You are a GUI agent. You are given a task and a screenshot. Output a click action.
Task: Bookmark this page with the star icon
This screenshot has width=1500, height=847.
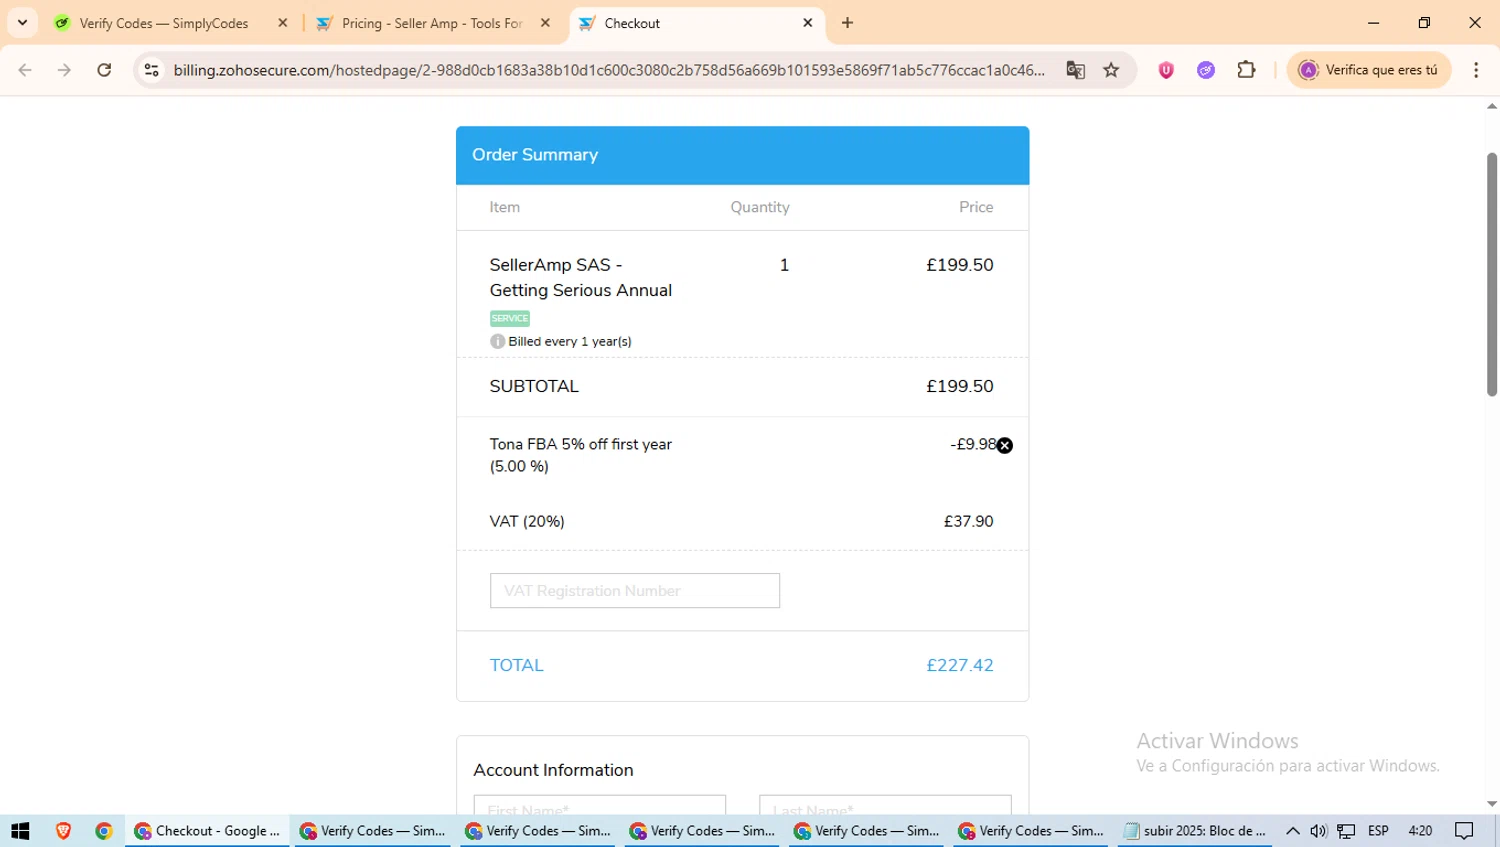tap(1111, 70)
